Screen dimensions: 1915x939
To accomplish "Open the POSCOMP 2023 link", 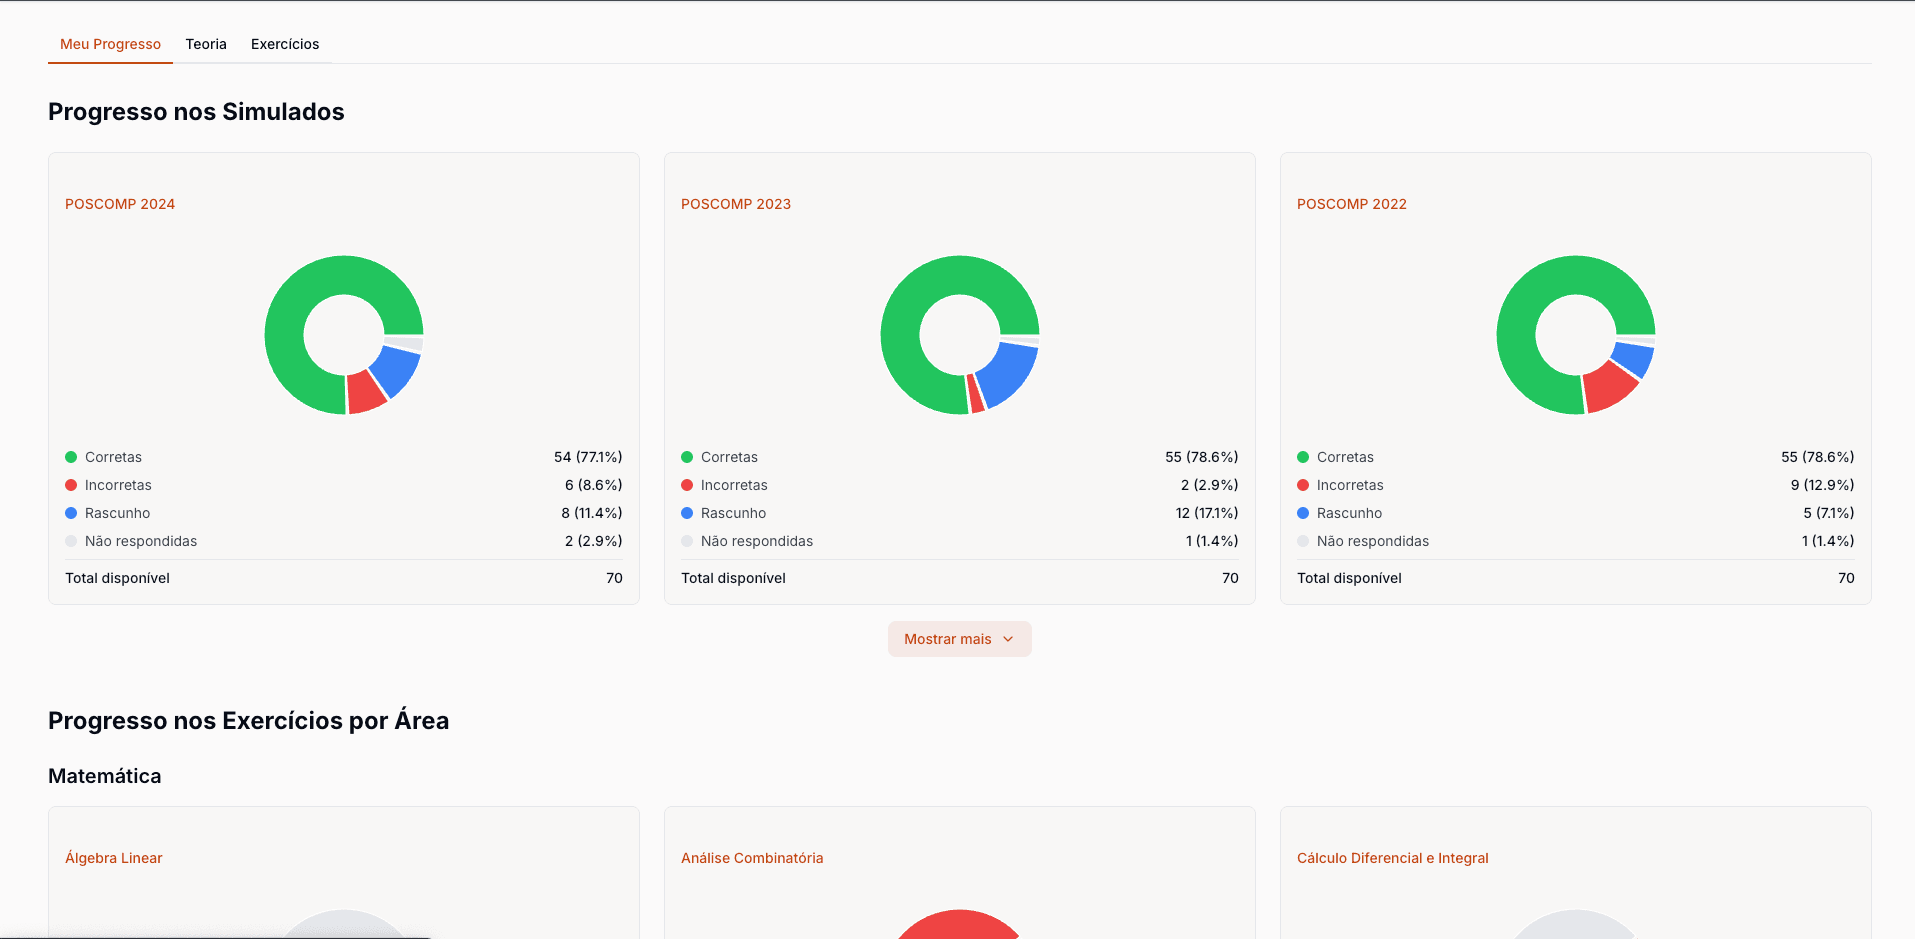I will click(x=736, y=204).
